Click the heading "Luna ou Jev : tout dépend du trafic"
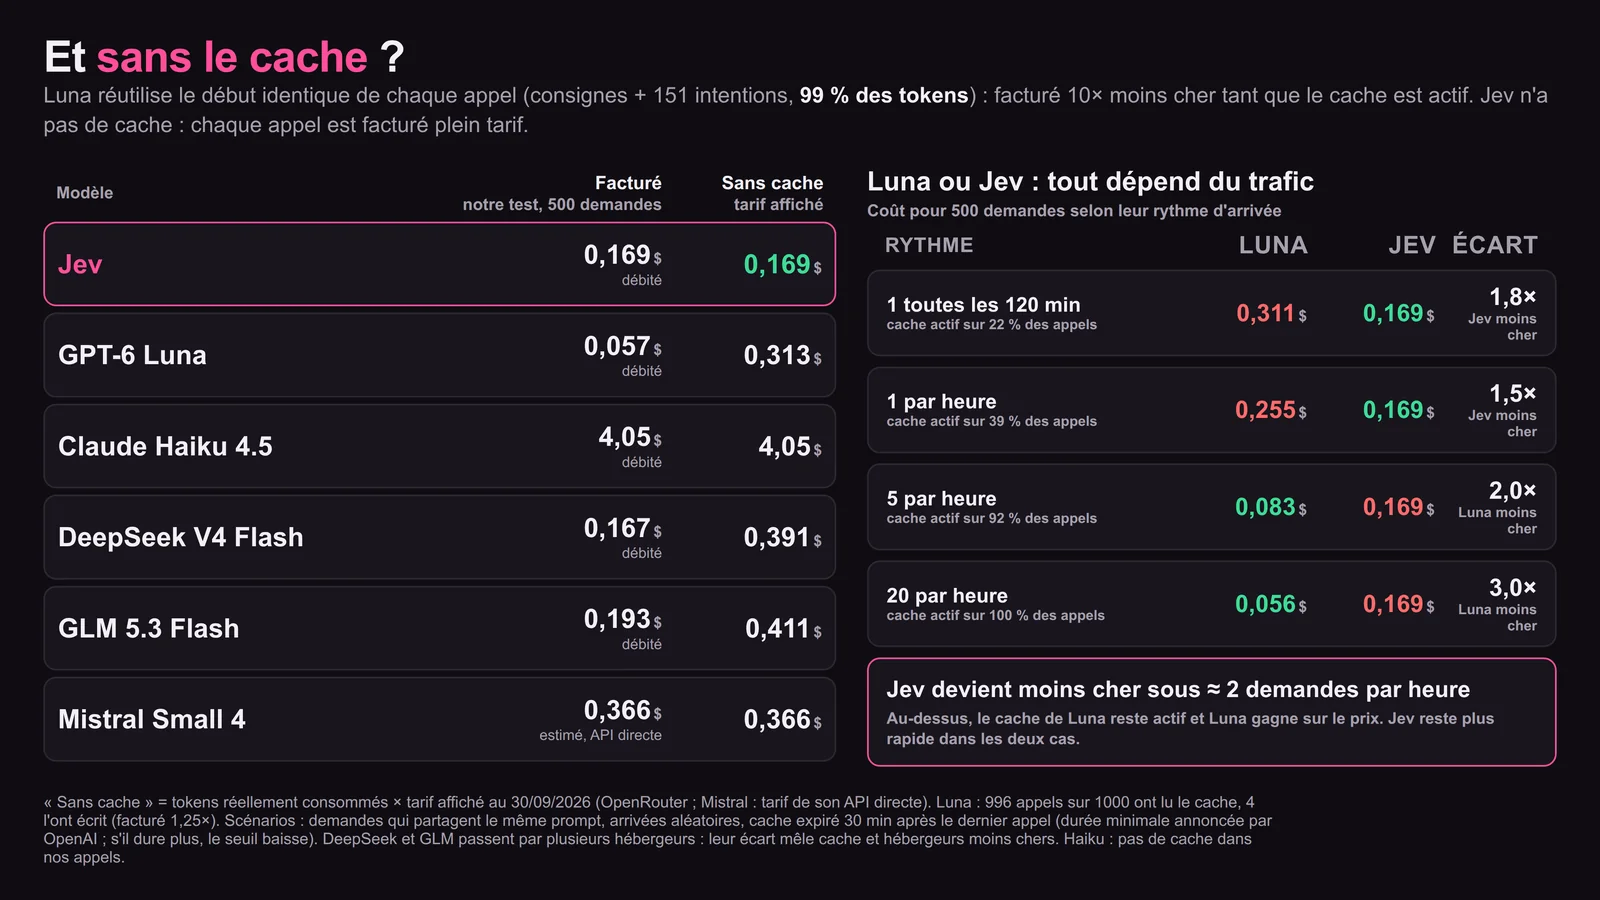1600x900 pixels. [x=1090, y=181]
